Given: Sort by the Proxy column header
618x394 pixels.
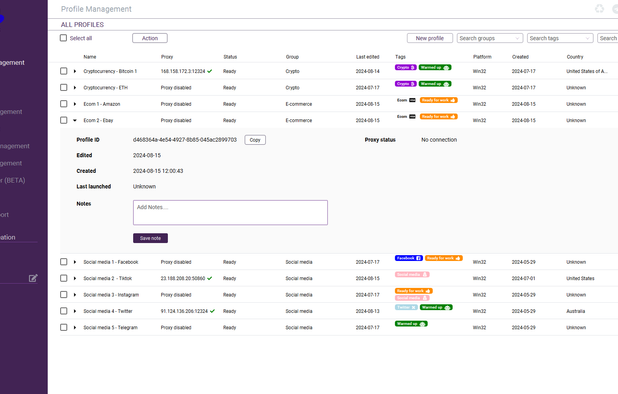Looking at the screenshot, I should tap(167, 57).
